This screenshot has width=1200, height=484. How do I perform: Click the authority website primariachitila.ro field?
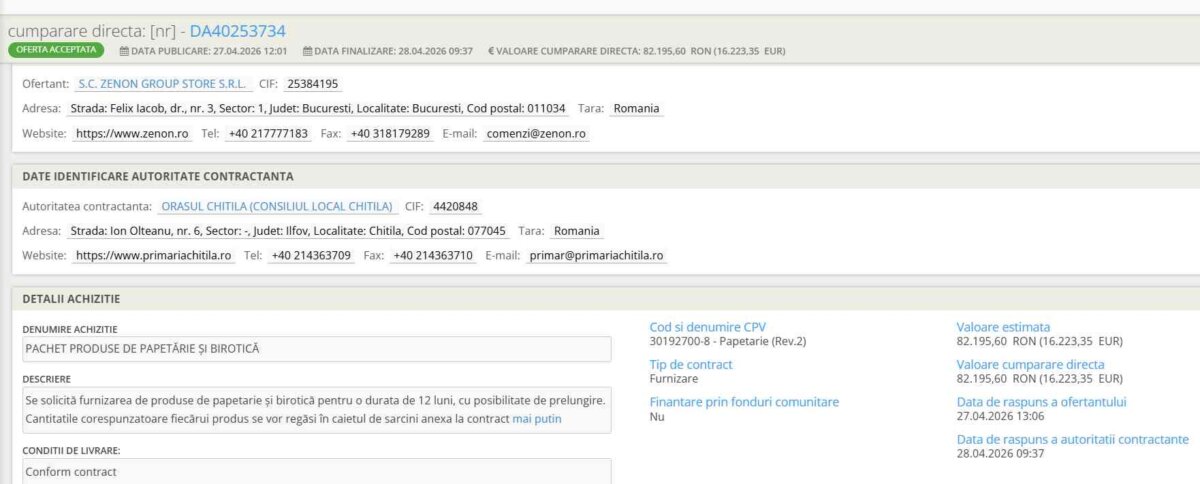click(x=154, y=256)
